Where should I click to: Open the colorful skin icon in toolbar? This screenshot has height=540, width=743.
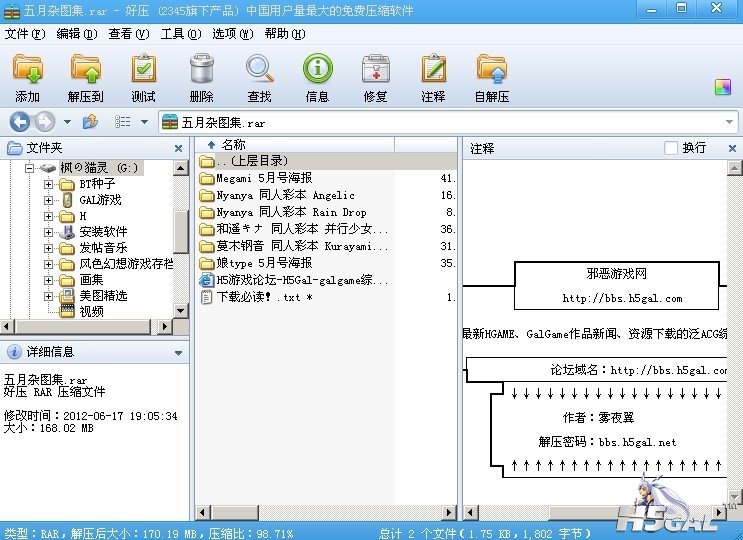coord(723,87)
